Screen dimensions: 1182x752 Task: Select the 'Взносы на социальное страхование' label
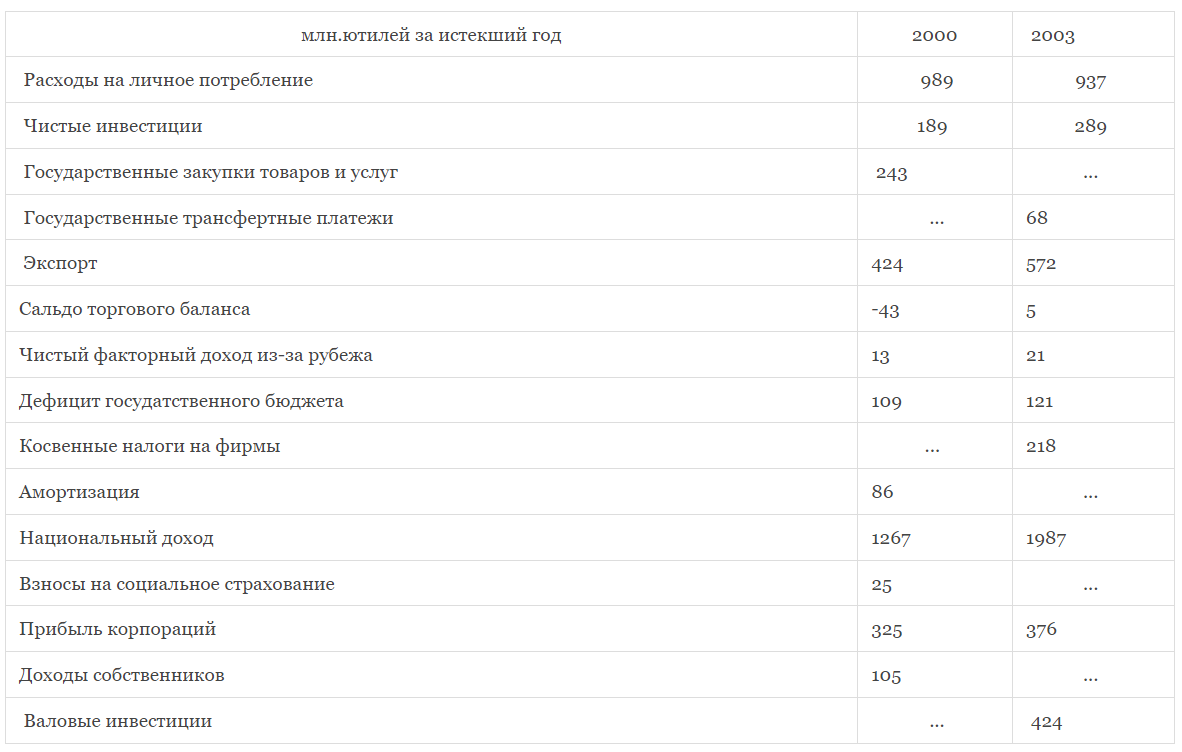click(x=177, y=584)
